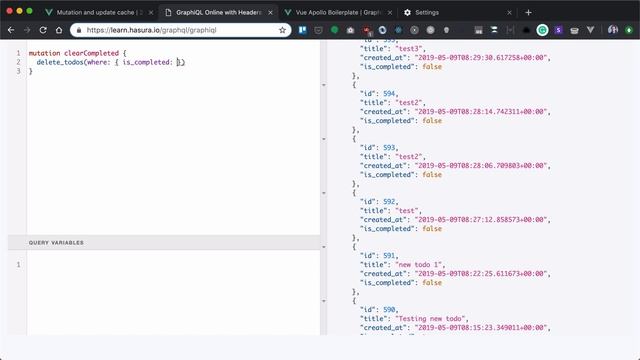This screenshot has height=360, width=640.
Task: Click the blue ring extension icon
Action: point(382,30)
